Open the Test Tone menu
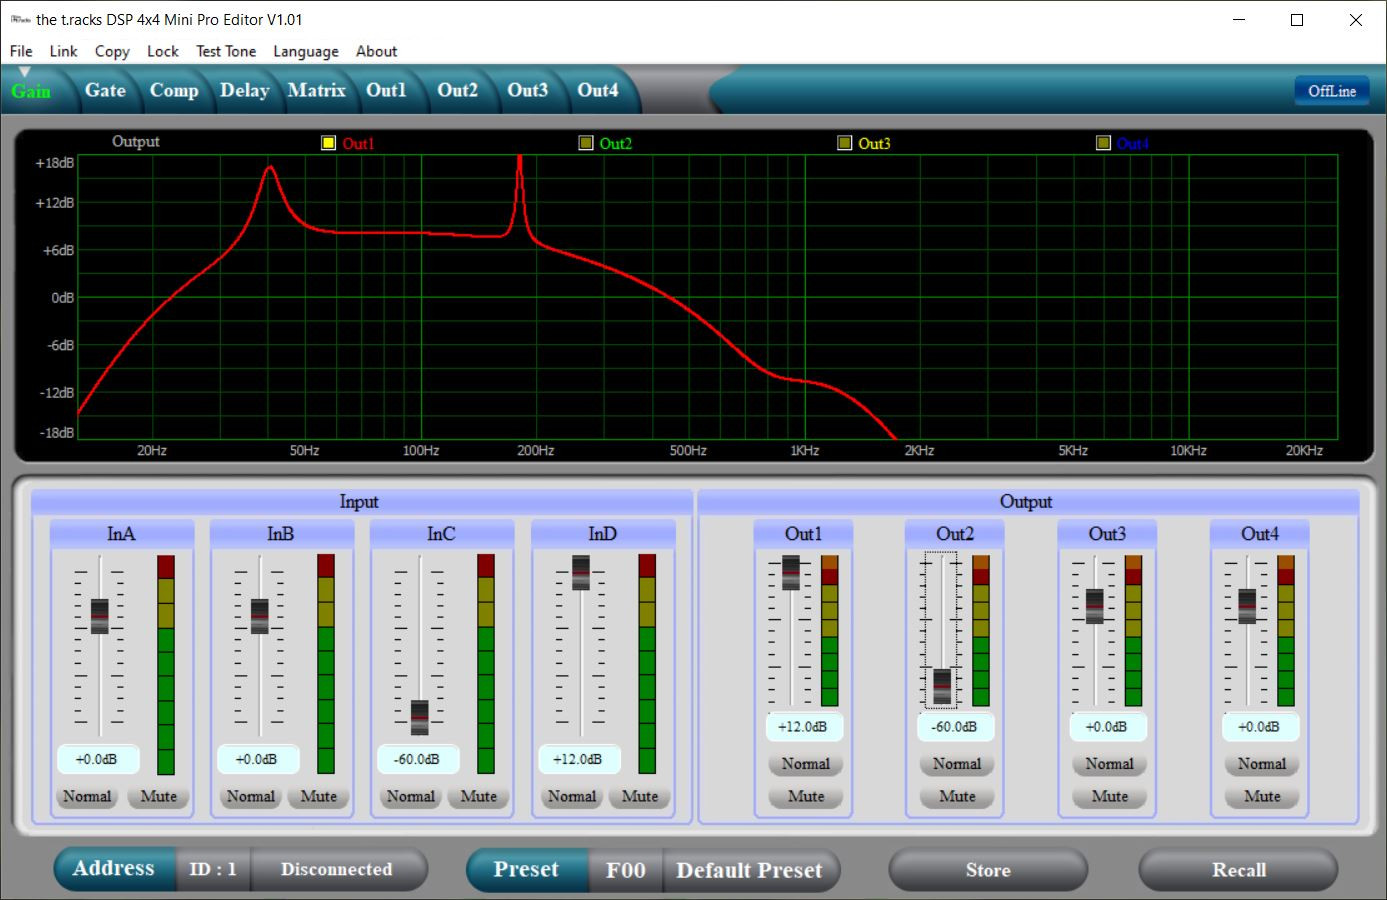This screenshot has width=1387, height=900. [x=226, y=51]
